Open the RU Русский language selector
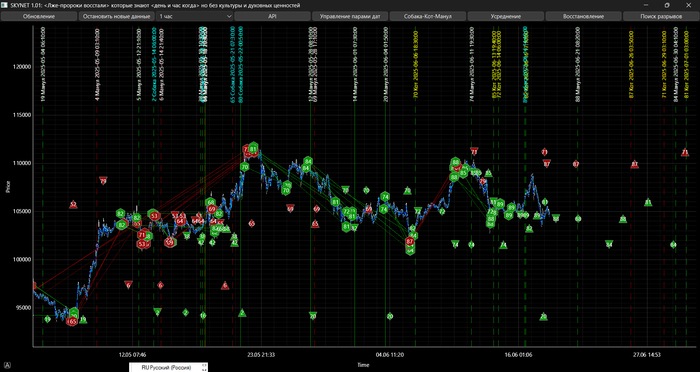The height and width of the screenshot is (372, 700). pyautogui.click(x=168, y=368)
